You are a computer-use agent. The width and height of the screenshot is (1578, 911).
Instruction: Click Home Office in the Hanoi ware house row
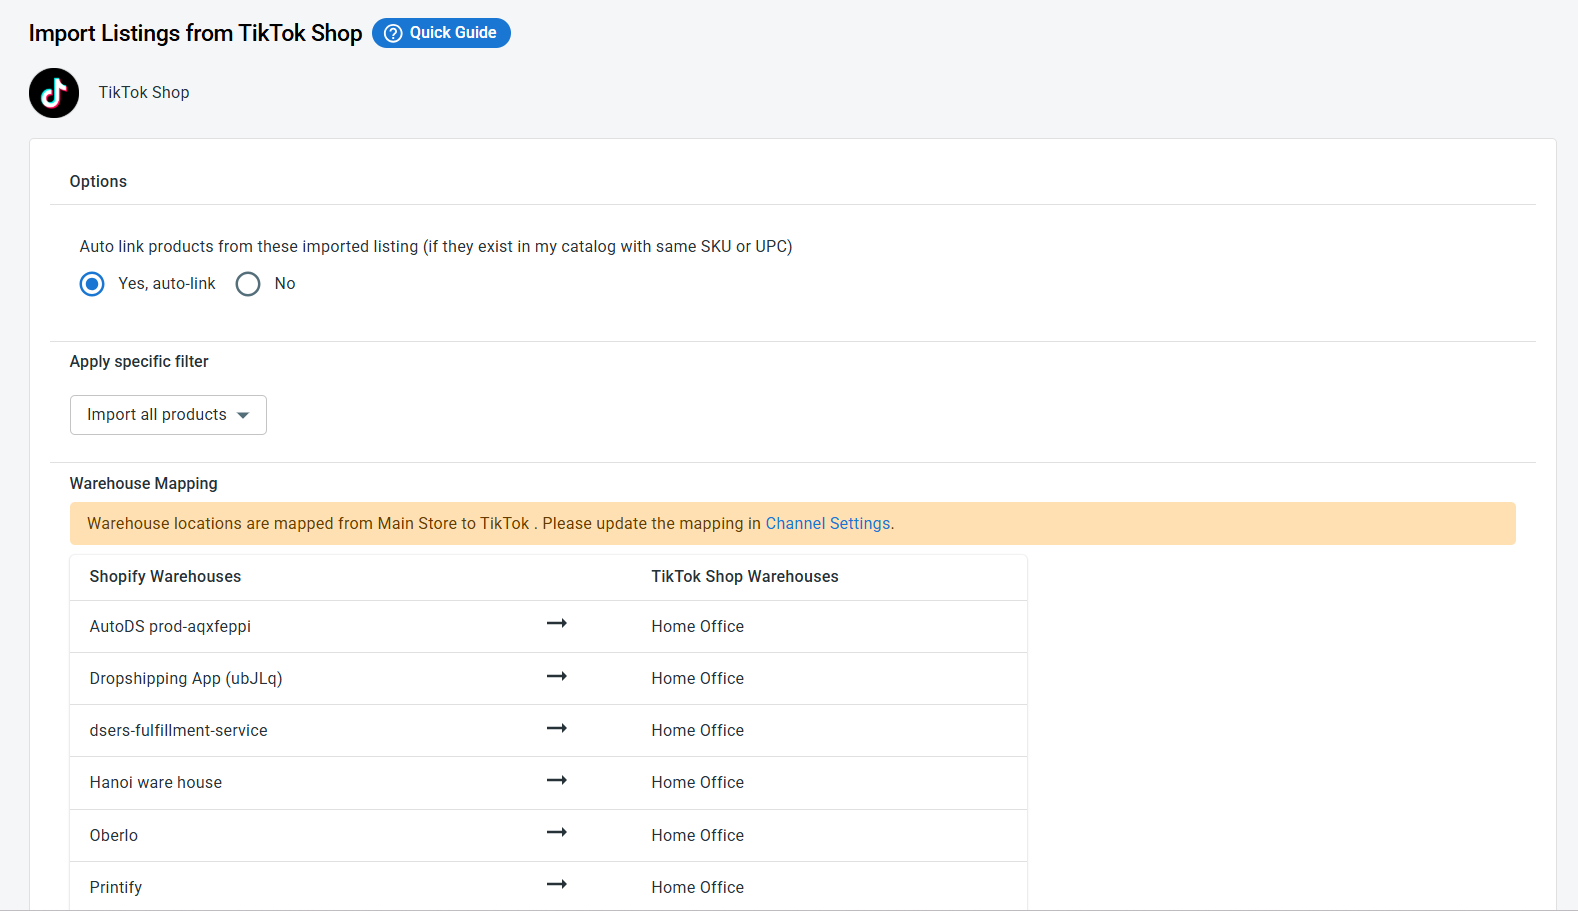pos(698,783)
